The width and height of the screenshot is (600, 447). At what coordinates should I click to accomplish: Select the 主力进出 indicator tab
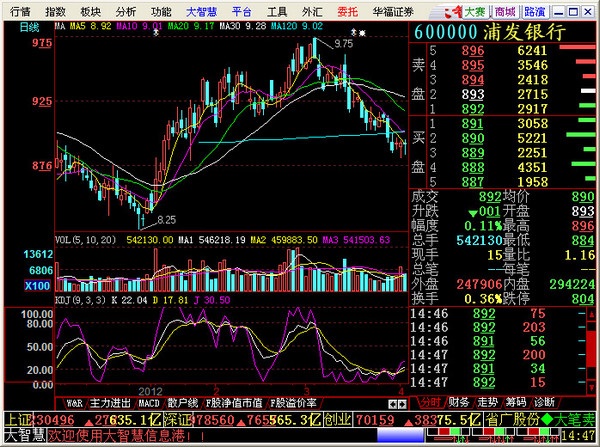(x=110, y=400)
